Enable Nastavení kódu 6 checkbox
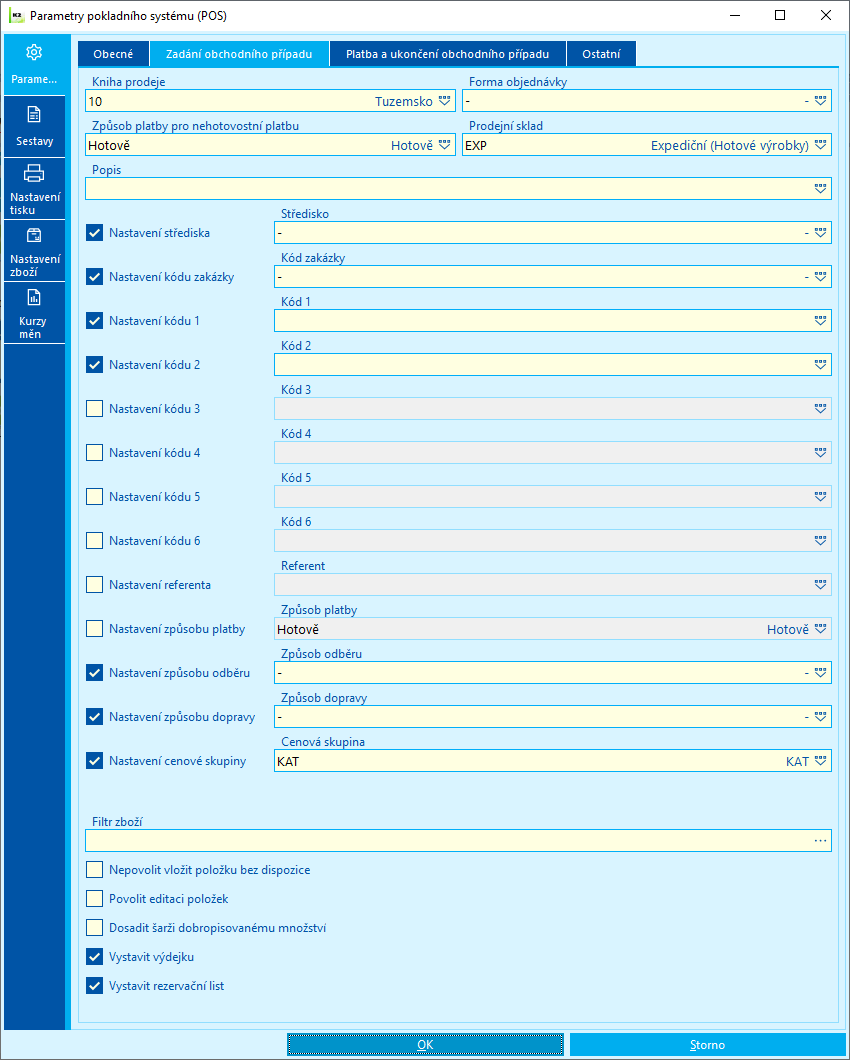 [x=95, y=541]
